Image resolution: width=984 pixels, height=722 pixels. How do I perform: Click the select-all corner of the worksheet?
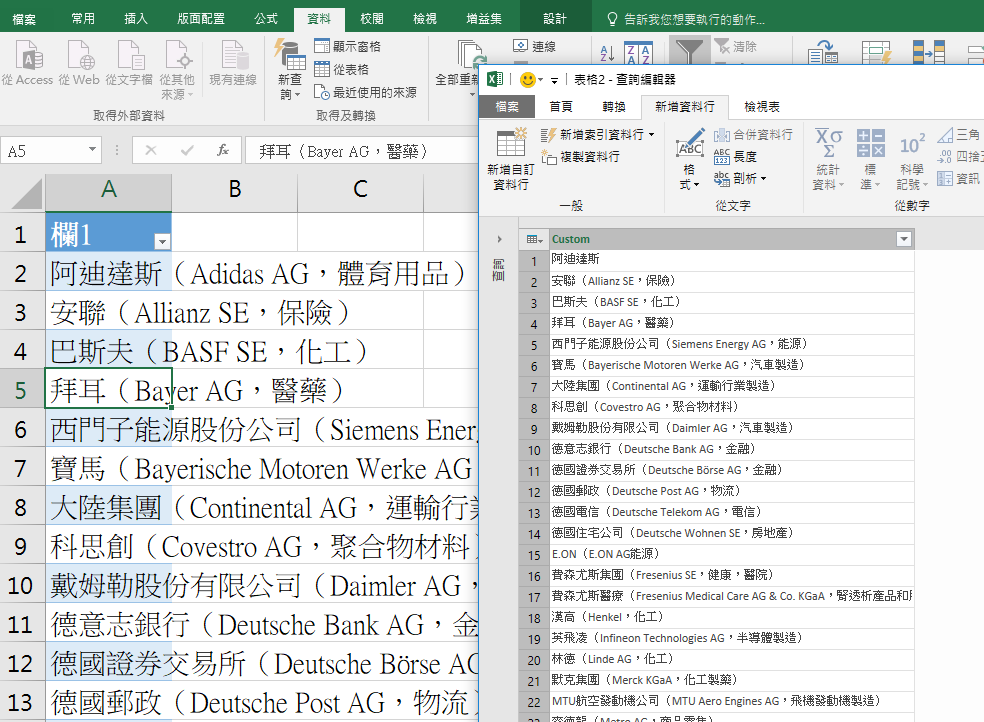(x=24, y=193)
